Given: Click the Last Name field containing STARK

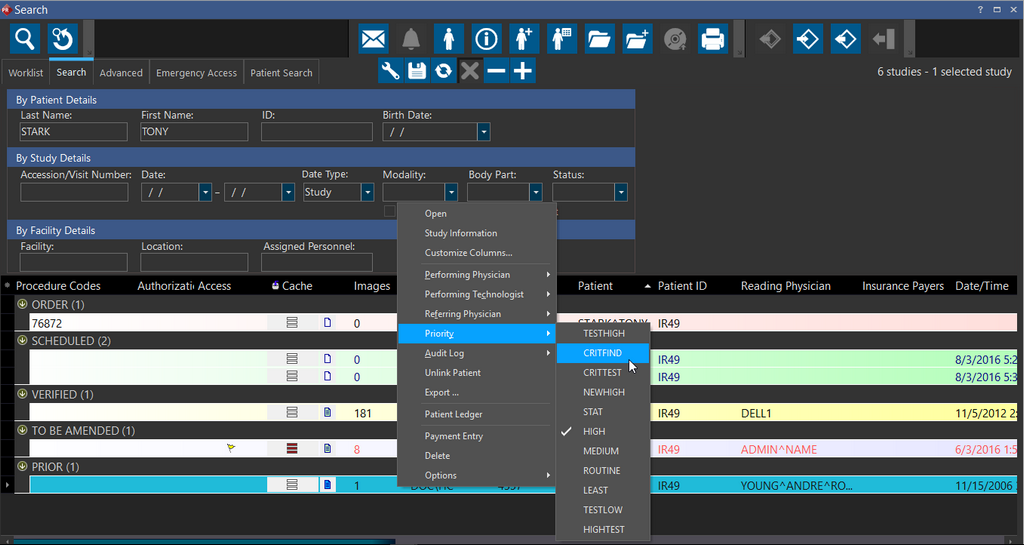Looking at the screenshot, I should click(73, 132).
